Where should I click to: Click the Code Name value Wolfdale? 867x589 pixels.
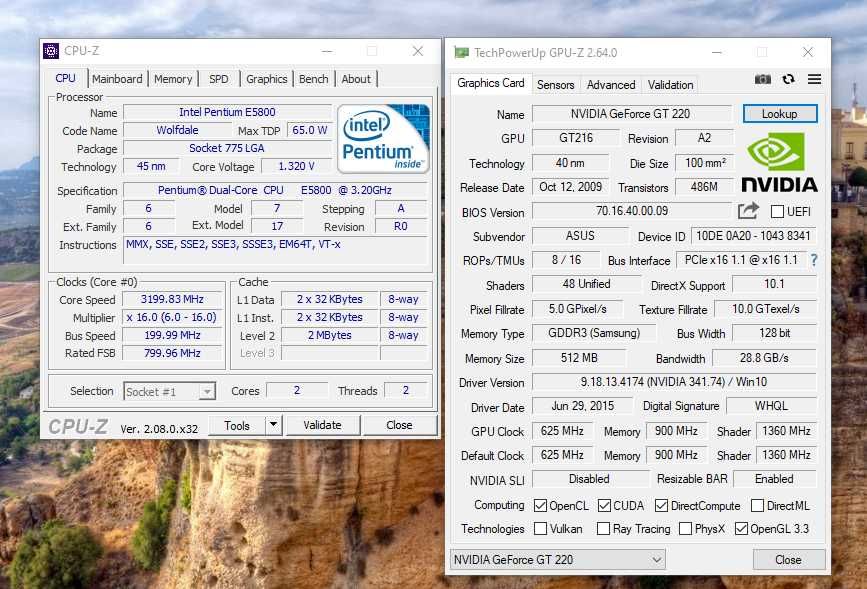point(177,131)
